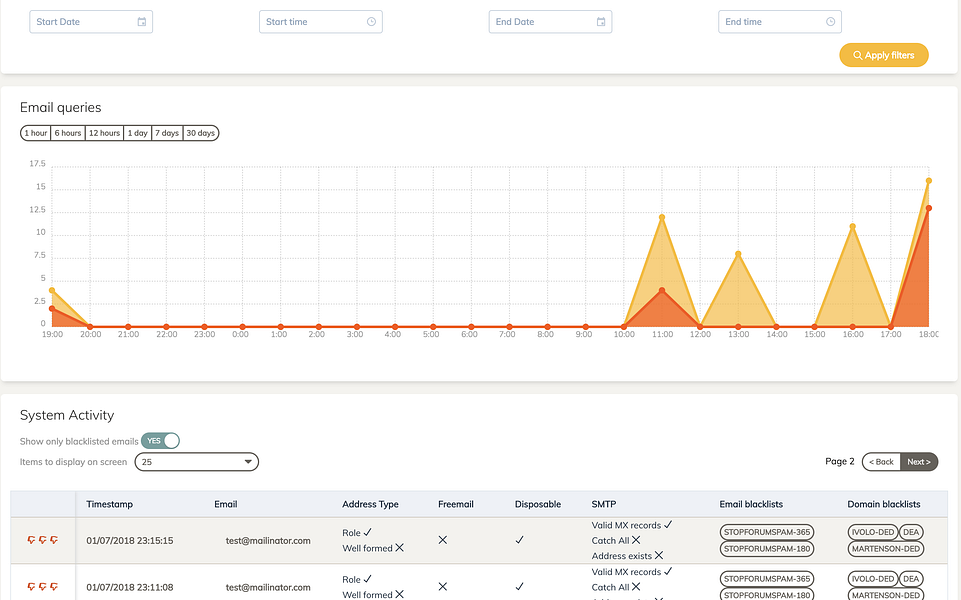Go to Next page of results
The height and width of the screenshot is (600, 961).
coord(919,462)
